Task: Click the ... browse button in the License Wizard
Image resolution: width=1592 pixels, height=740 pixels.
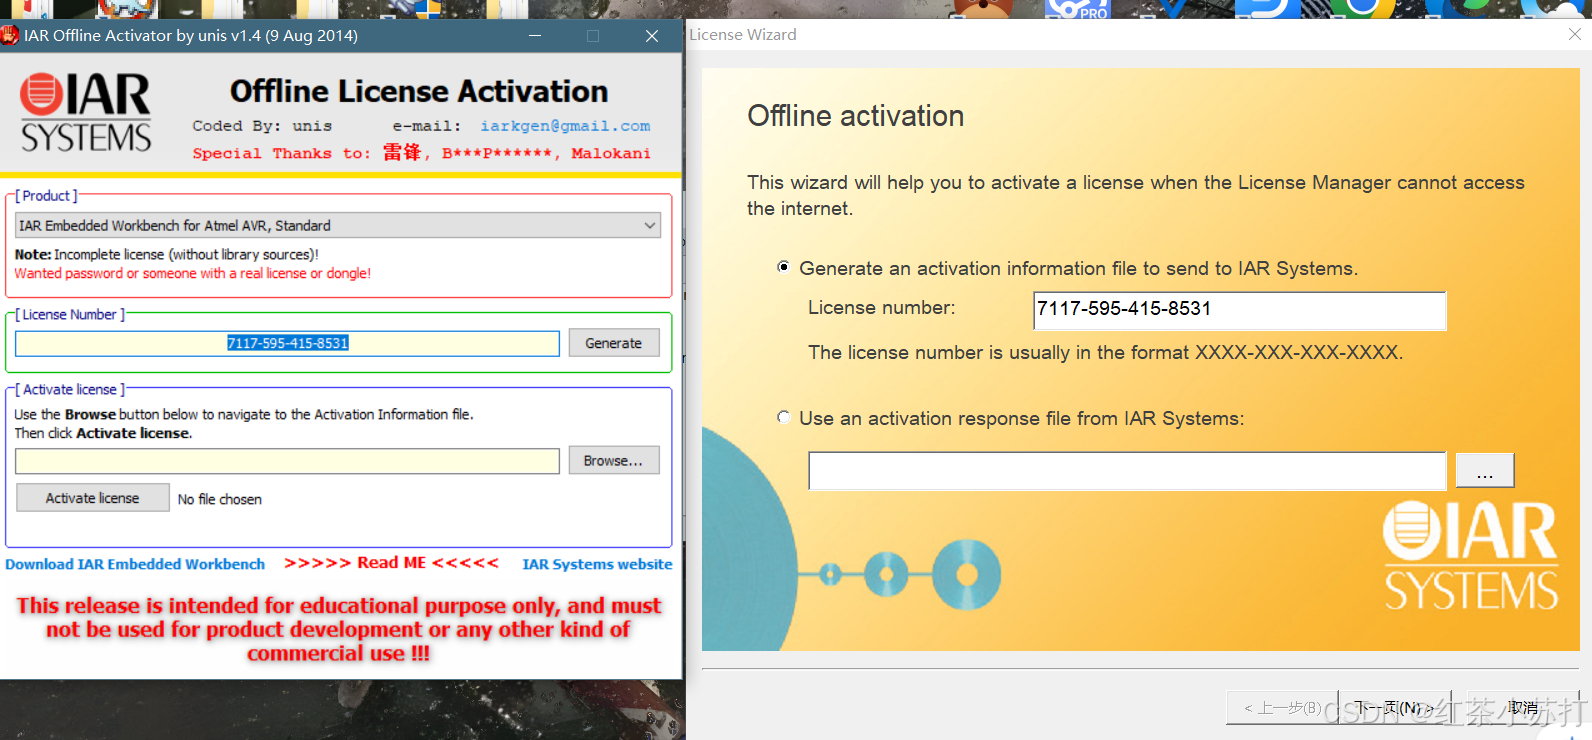Action: [1485, 470]
